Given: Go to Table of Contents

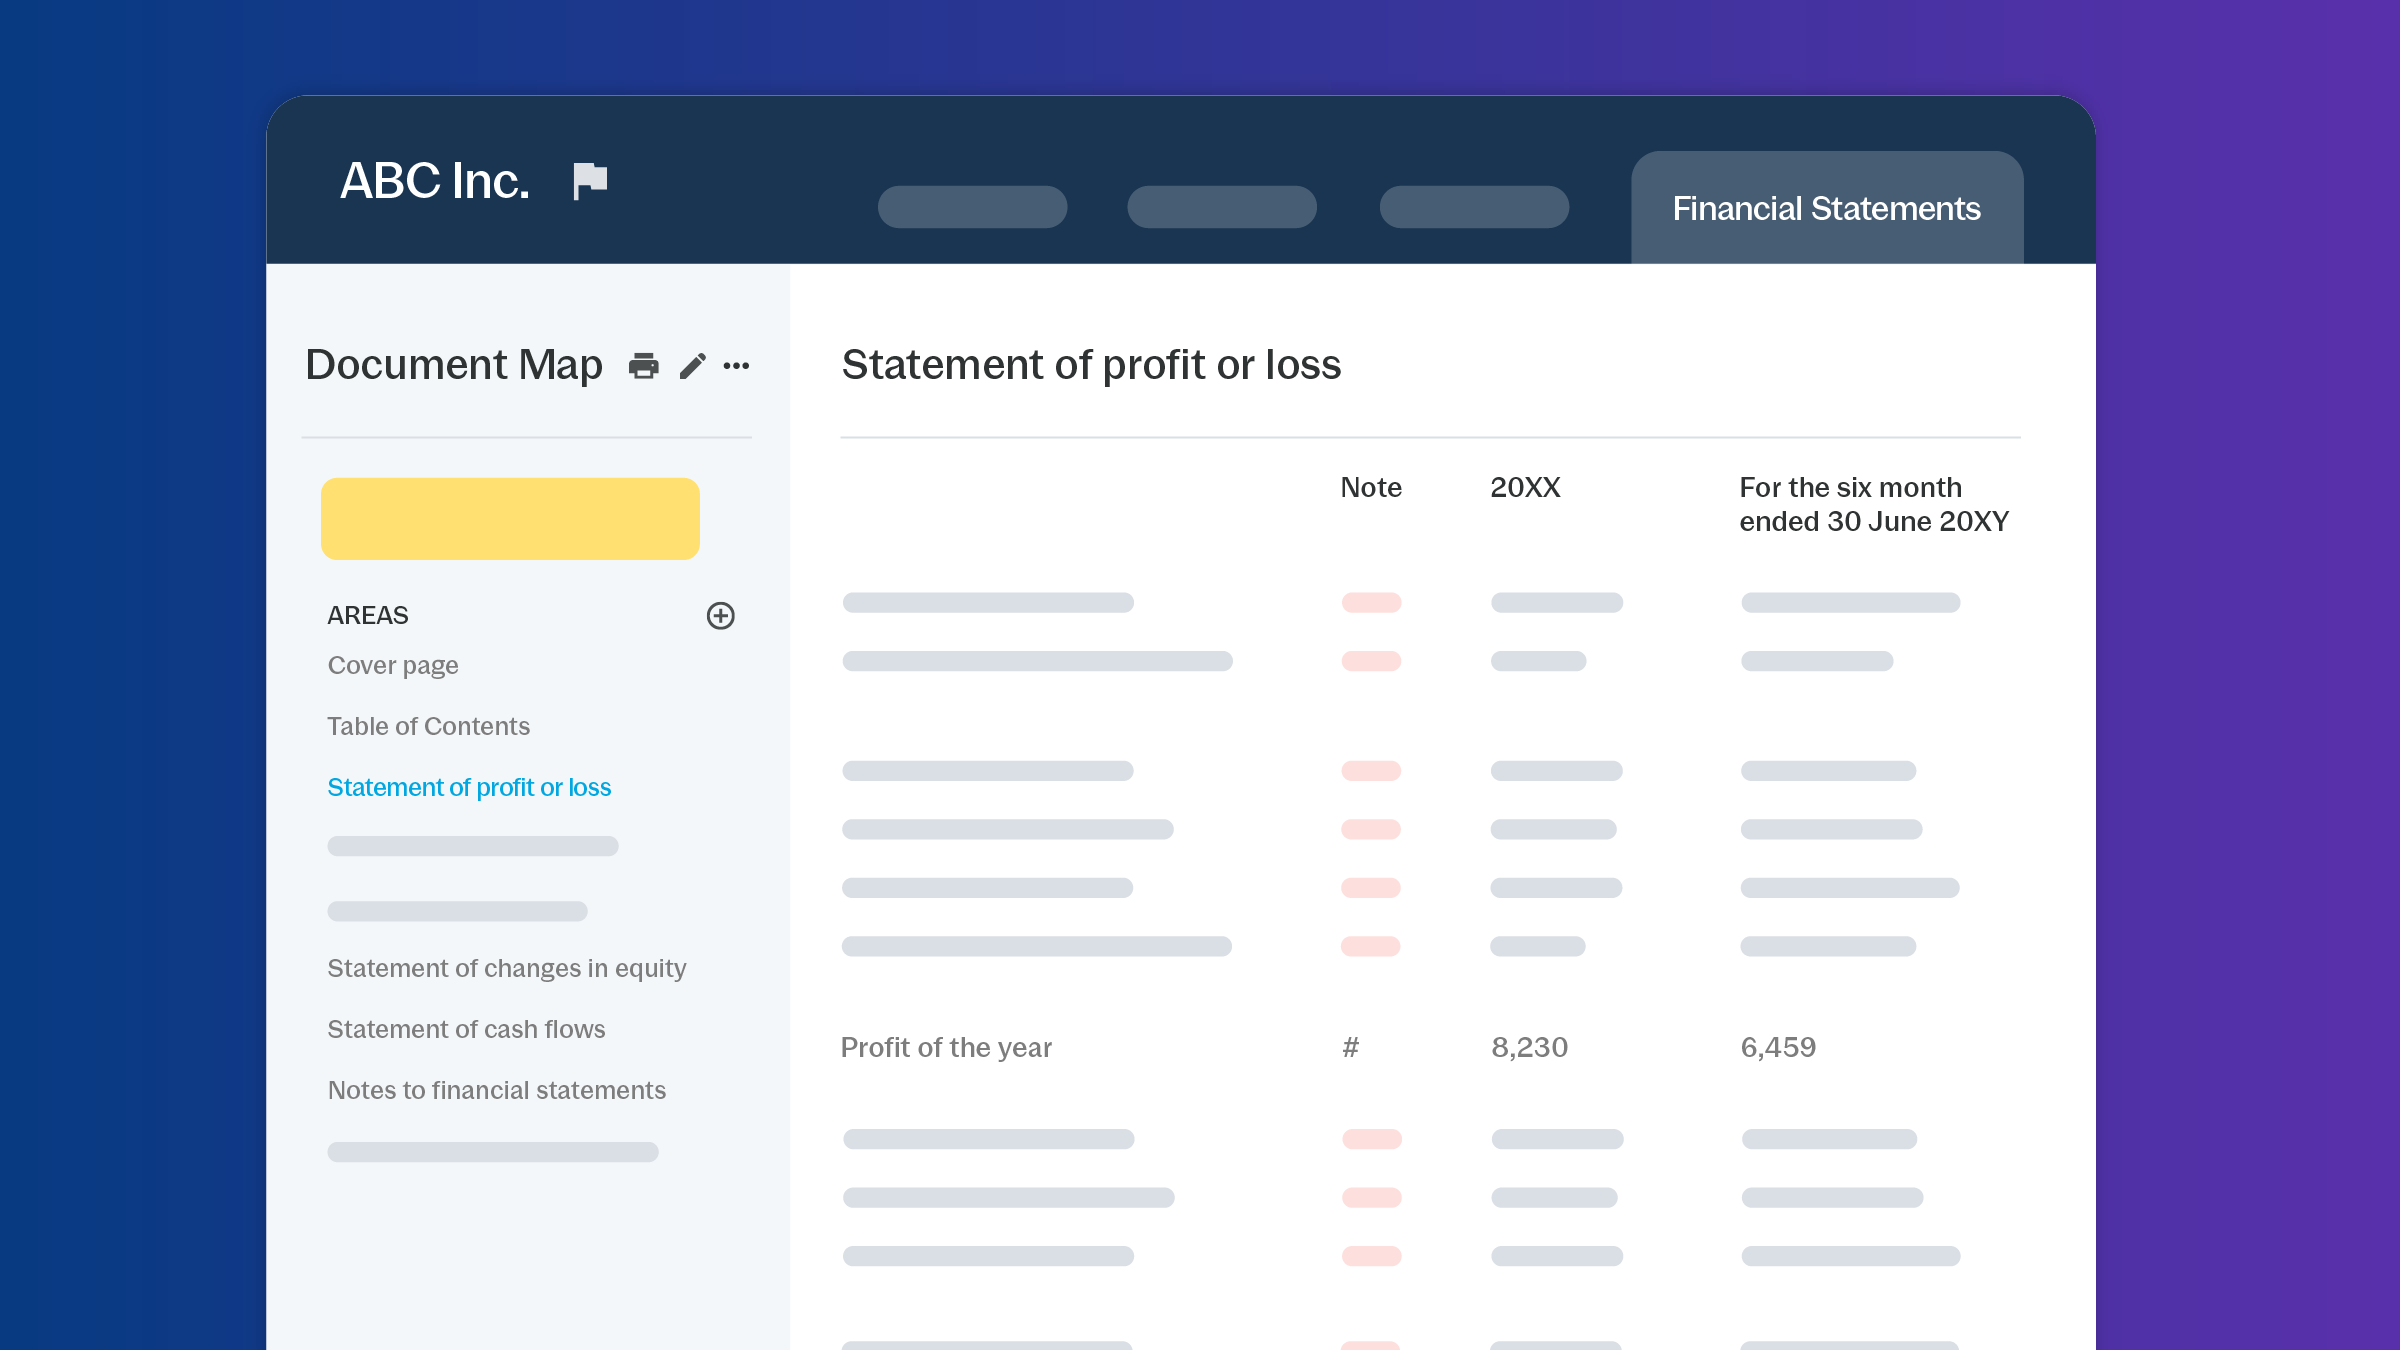Looking at the screenshot, I should (428, 726).
